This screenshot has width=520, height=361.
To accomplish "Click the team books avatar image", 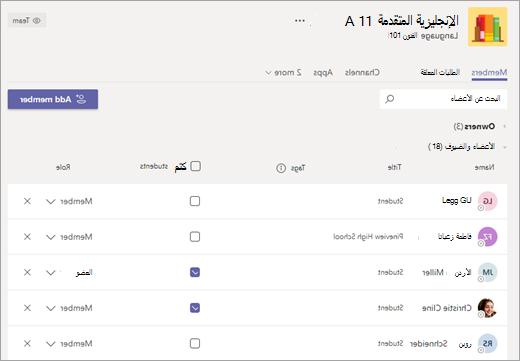I will (x=488, y=27).
